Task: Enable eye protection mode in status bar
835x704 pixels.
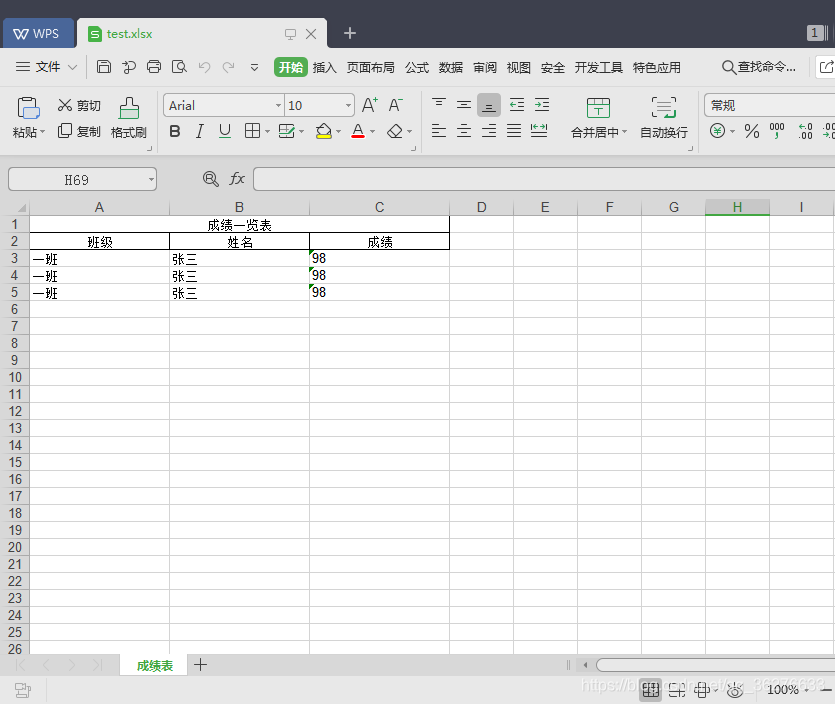Action: pyautogui.click(x=735, y=690)
